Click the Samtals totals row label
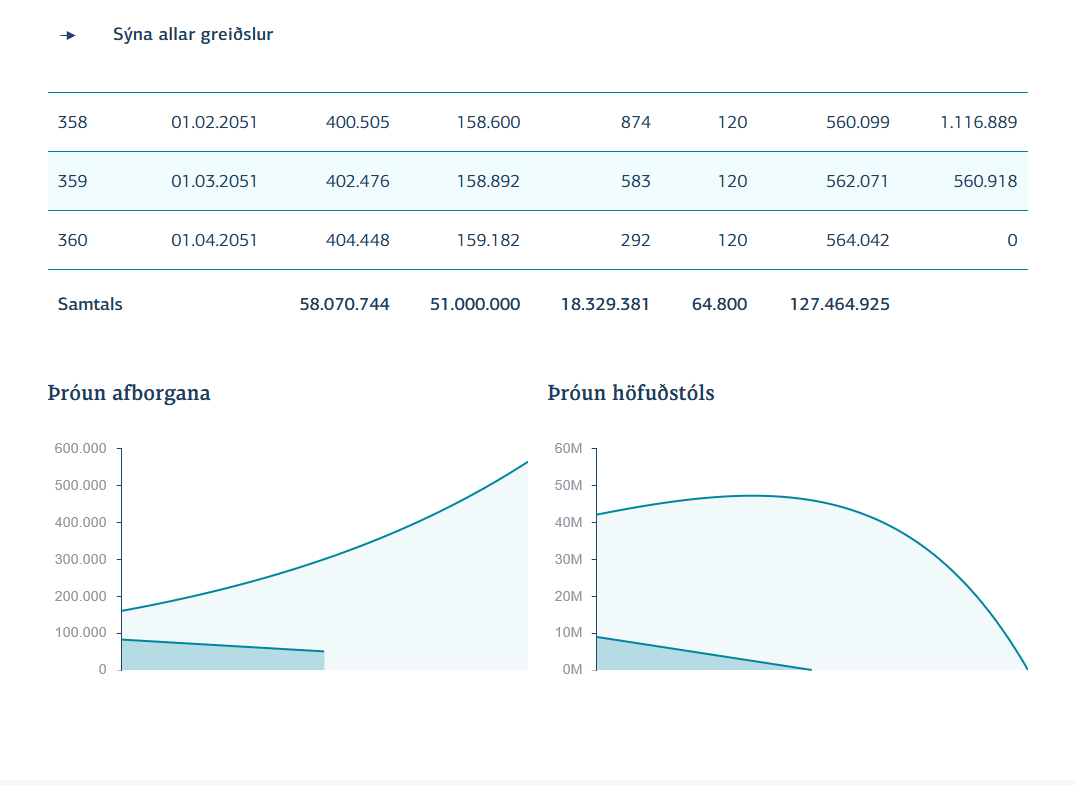 pos(90,304)
